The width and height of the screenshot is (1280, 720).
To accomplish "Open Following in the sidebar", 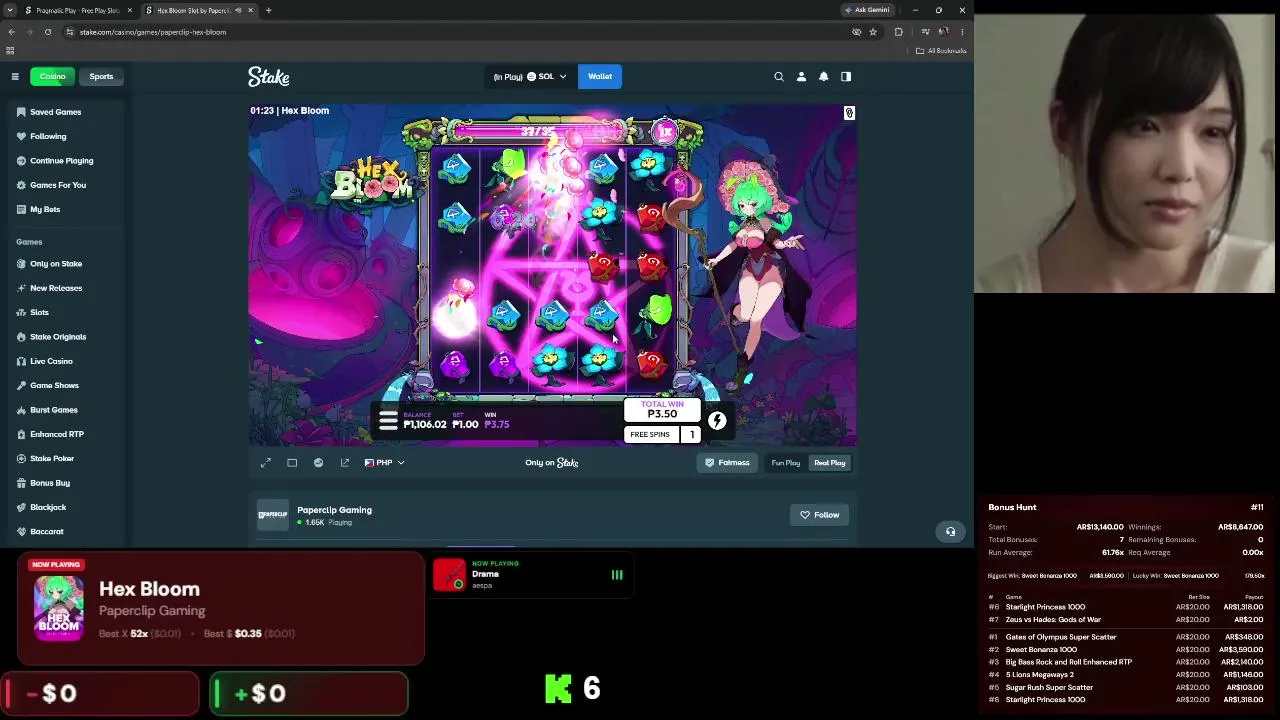I will (x=48, y=136).
